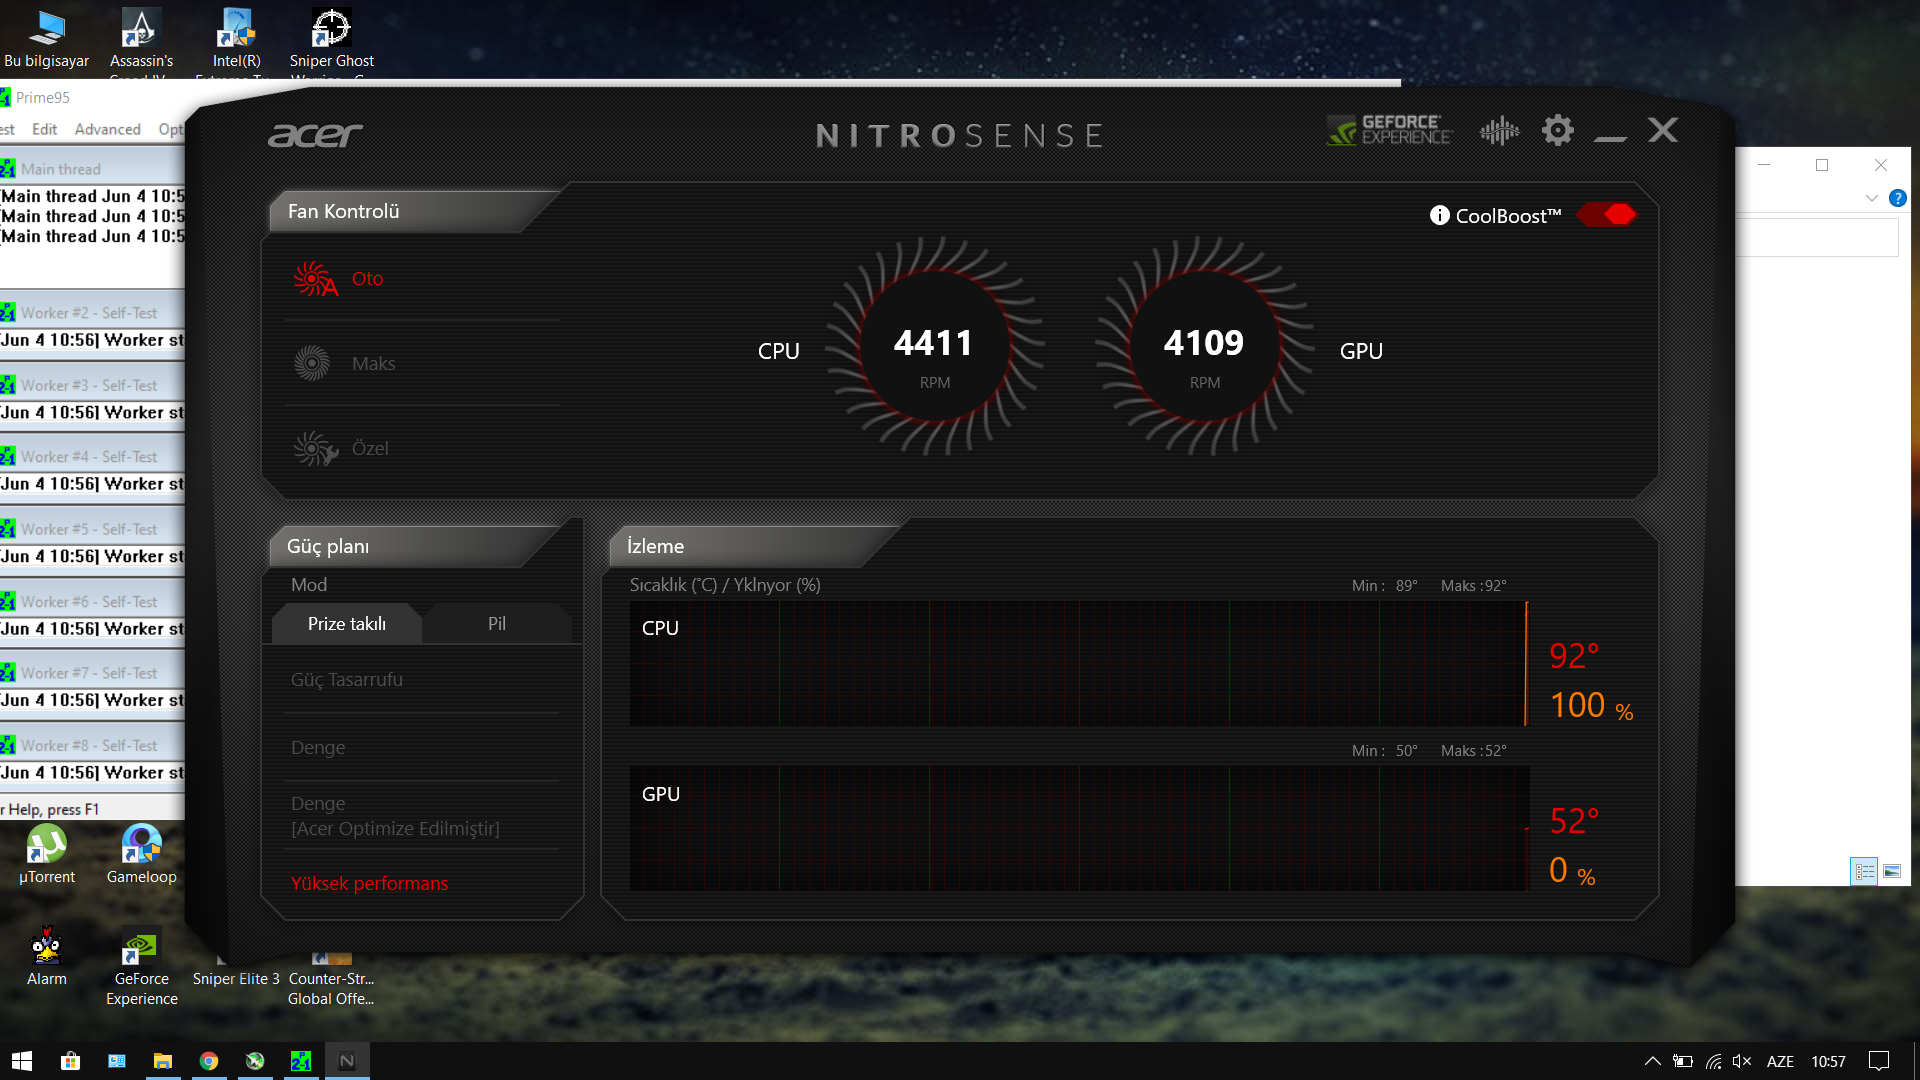Toggle the CoolBoost switch
Viewport: 1920px width, 1080px height.
click(x=1606, y=214)
